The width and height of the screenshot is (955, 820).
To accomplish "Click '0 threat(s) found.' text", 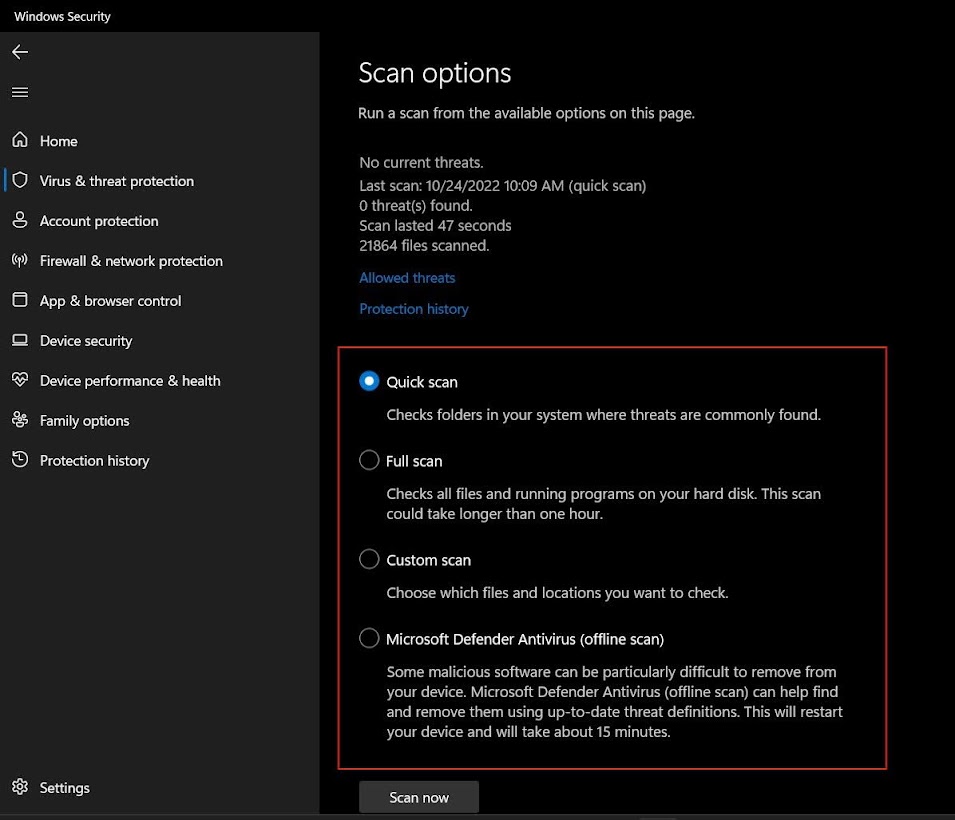I will 415,206.
